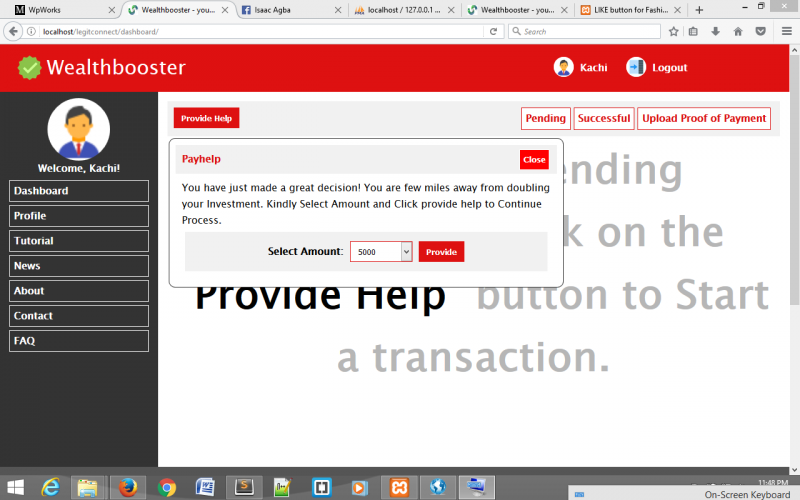Click the page reload icon in address bar
Screen dimensions: 800x500
[493, 32]
